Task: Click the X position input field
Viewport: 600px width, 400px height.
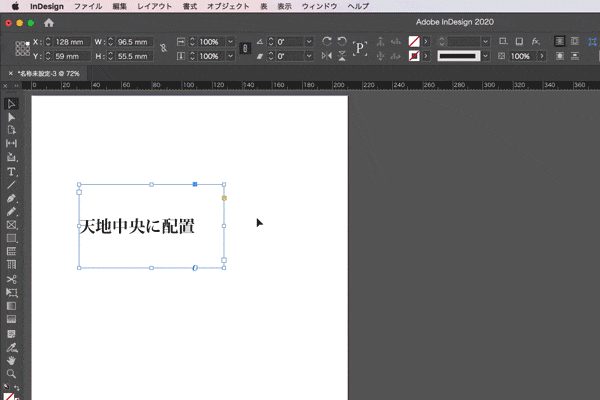Action: (69, 42)
